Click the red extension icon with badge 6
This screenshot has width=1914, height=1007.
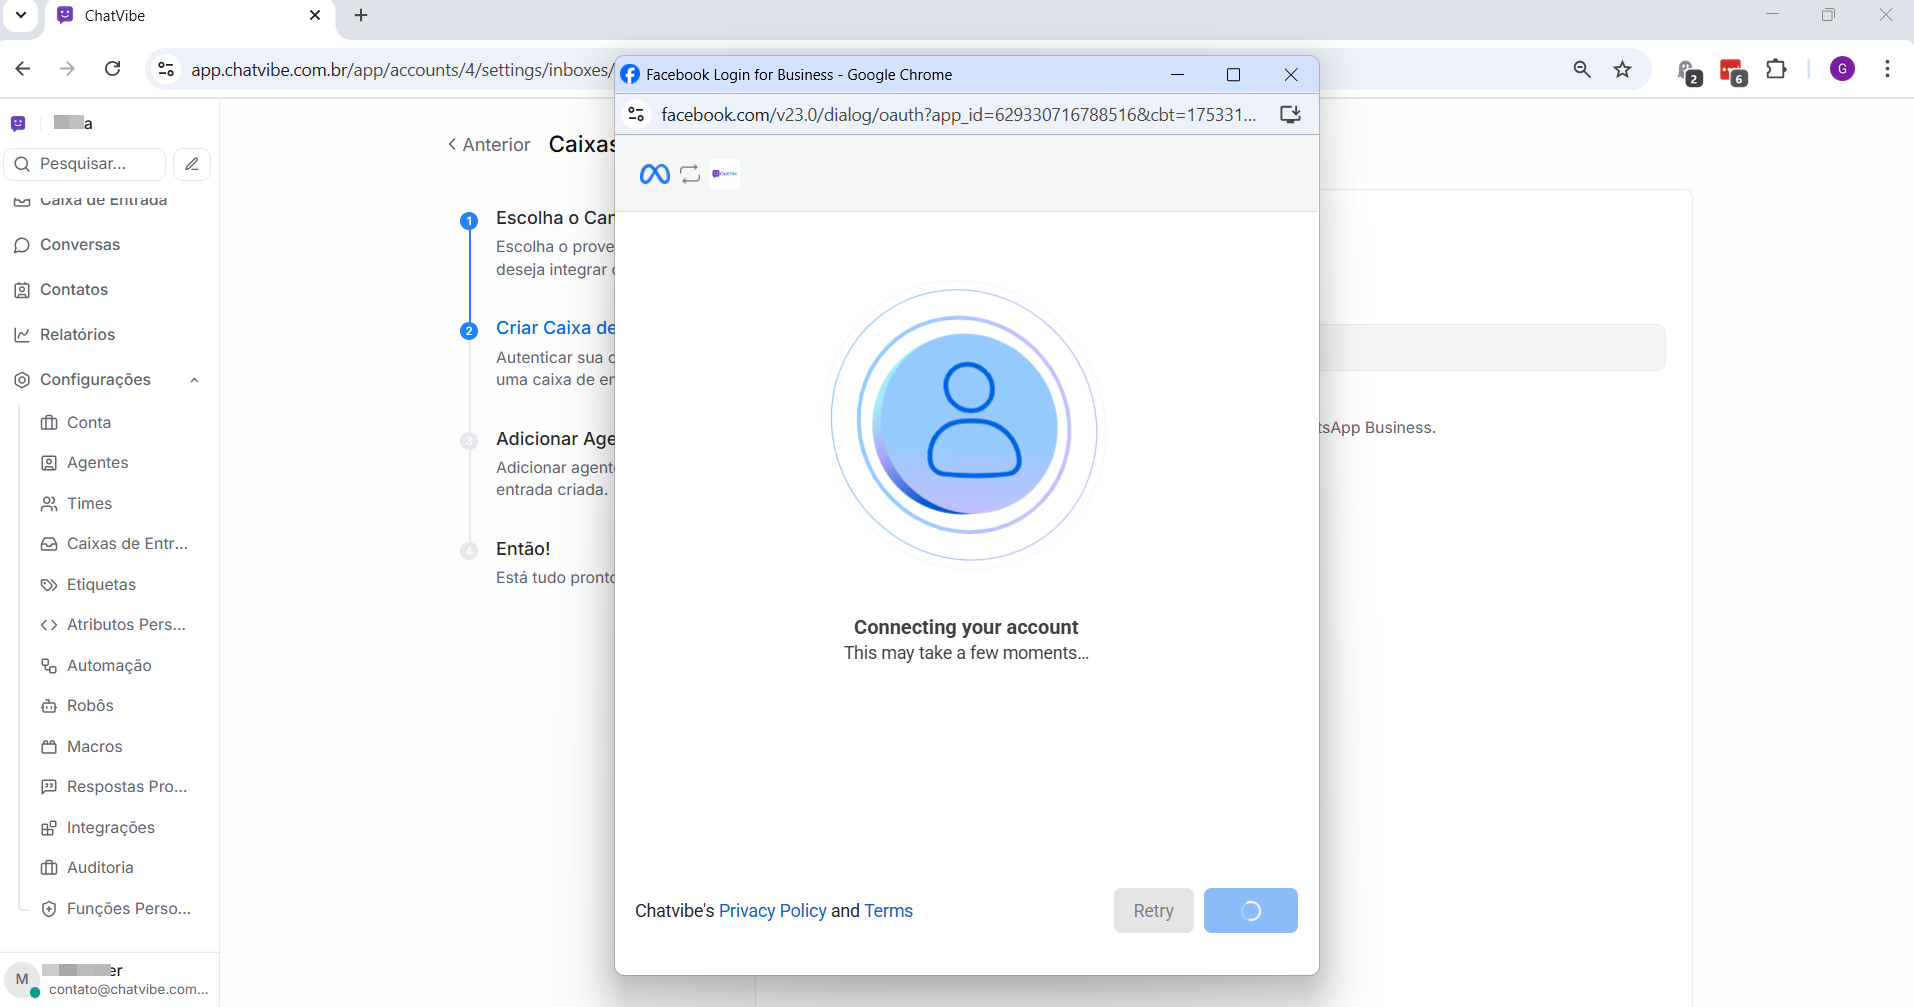1732,71
